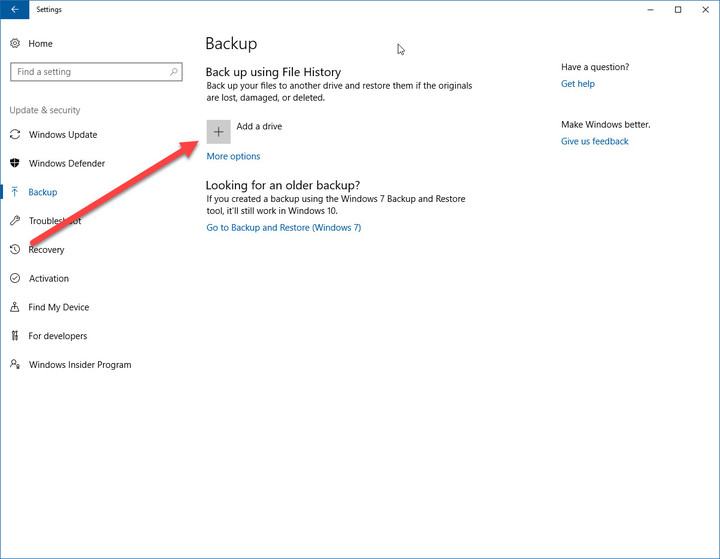Viewport: 720px width, 559px height.
Task: Open Windows Update section
Action: pos(63,135)
